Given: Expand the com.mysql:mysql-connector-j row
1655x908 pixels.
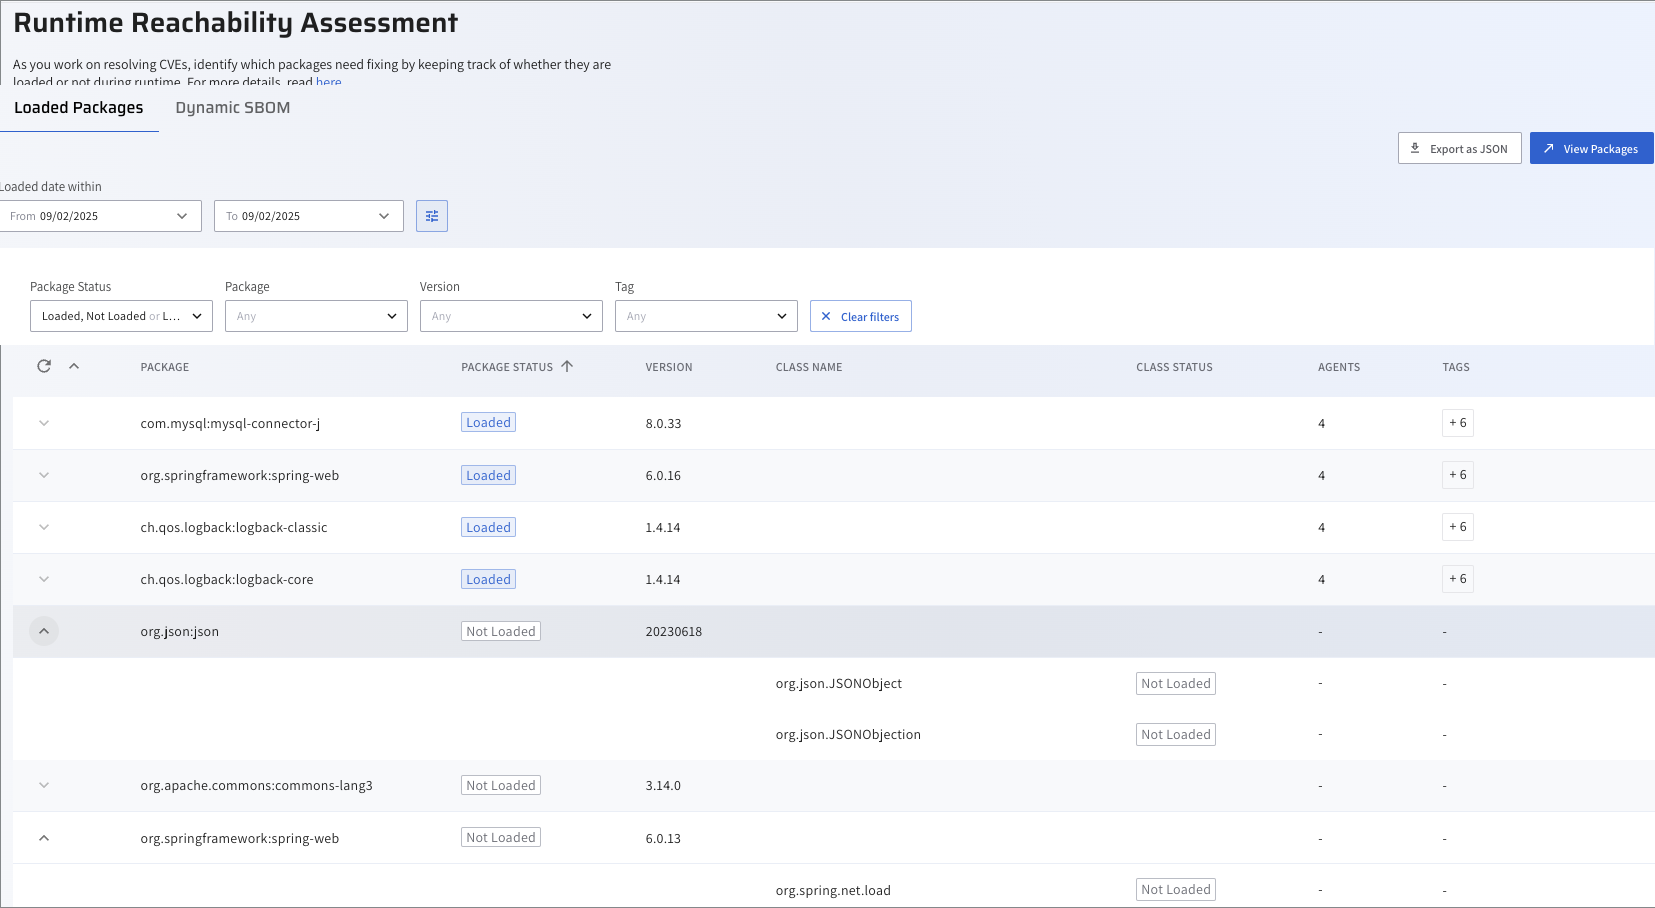Looking at the screenshot, I should point(44,423).
